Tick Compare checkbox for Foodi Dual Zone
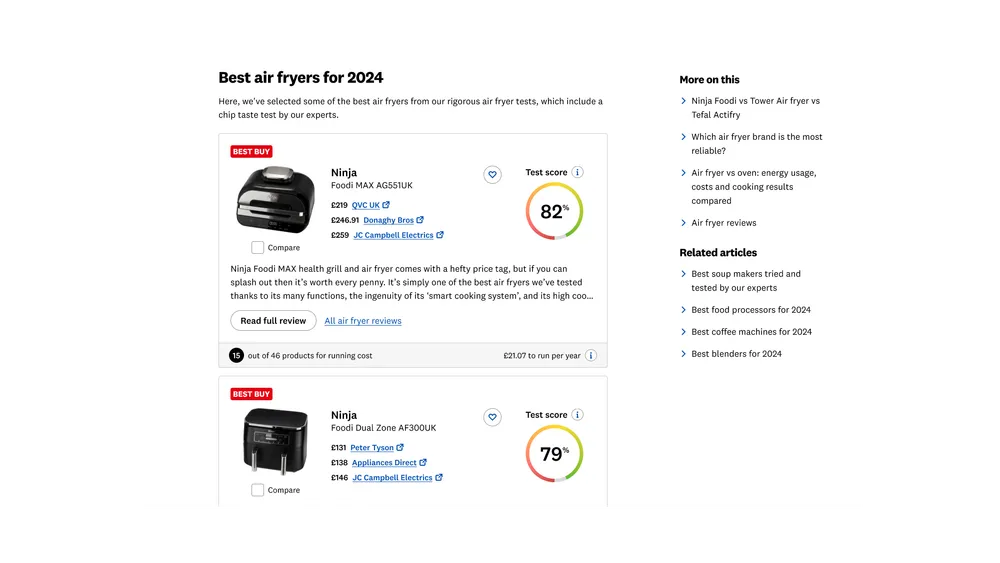The width and height of the screenshot is (1000, 563). (x=258, y=490)
